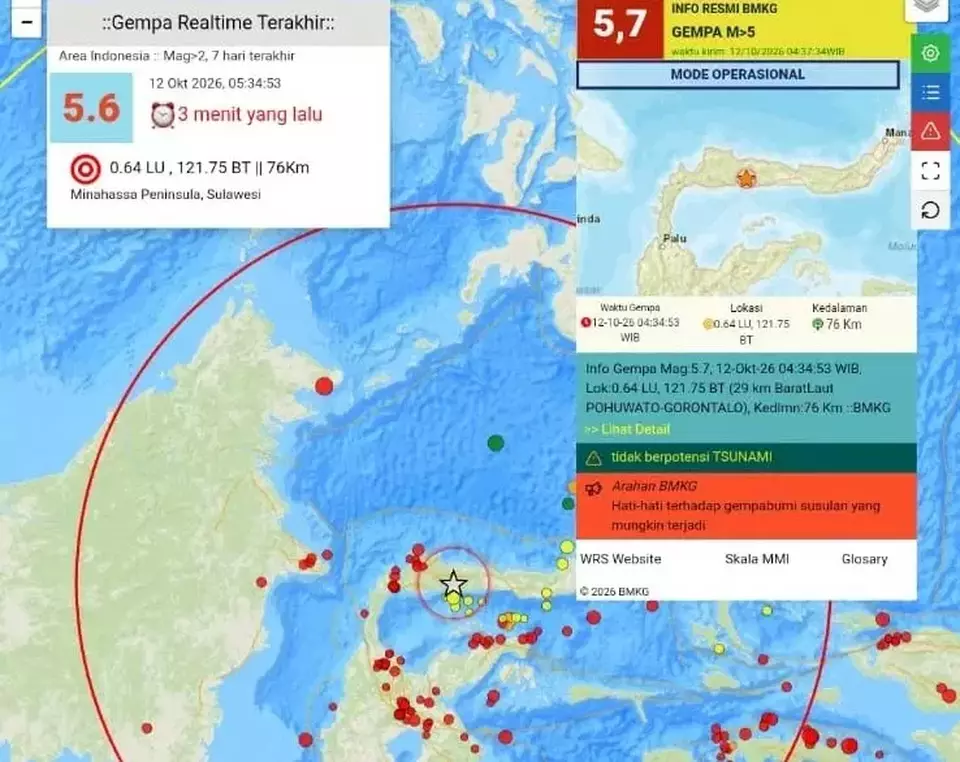
Task: Click the Lokasi location dot icon
Action: tap(708, 324)
